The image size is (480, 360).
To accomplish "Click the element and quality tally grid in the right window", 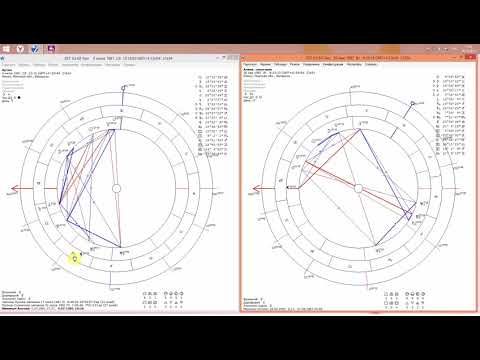I will (x=405, y=301).
